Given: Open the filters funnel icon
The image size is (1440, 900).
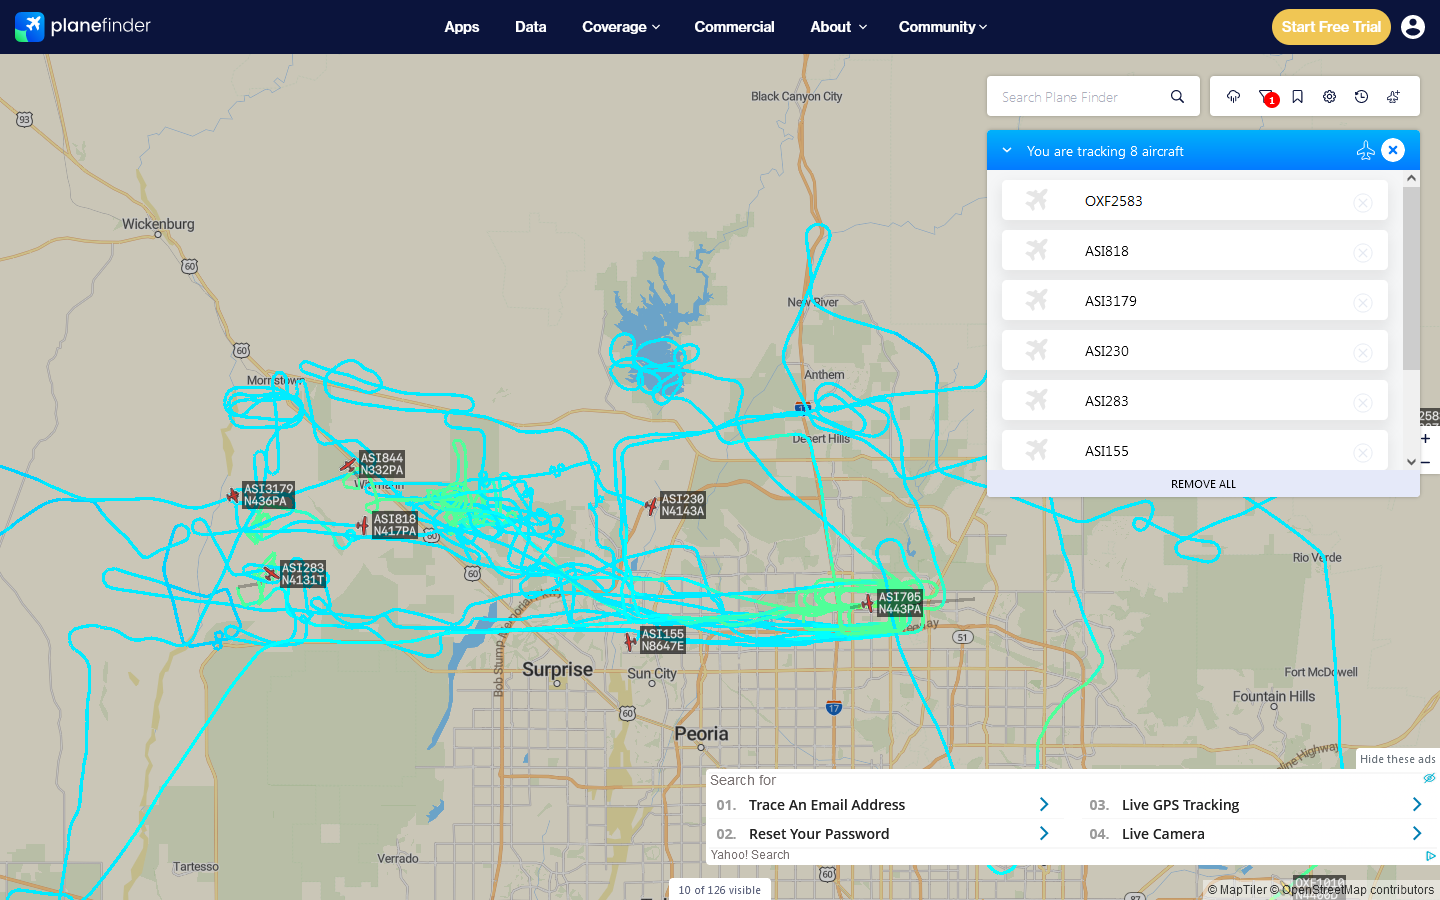Looking at the screenshot, I should (1266, 97).
